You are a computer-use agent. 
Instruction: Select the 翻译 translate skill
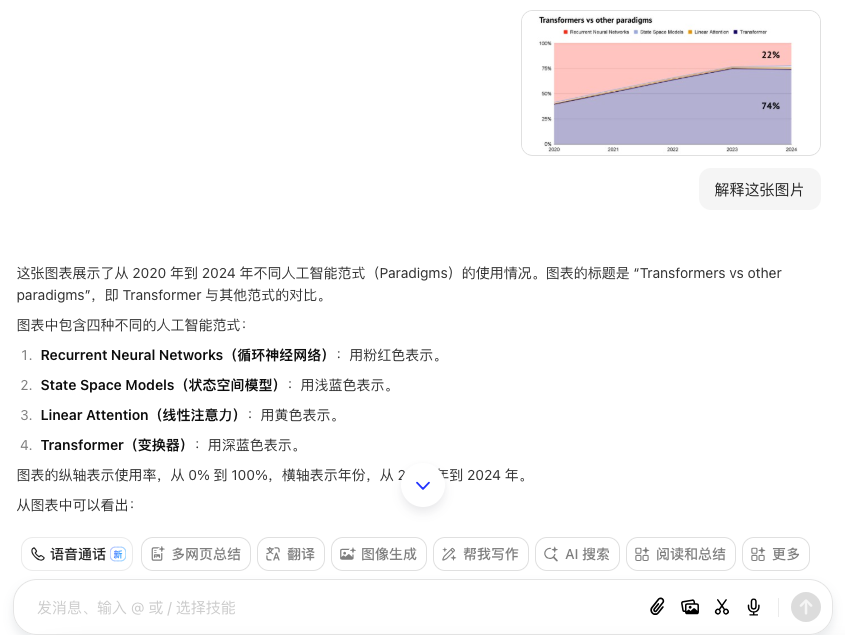291,554
